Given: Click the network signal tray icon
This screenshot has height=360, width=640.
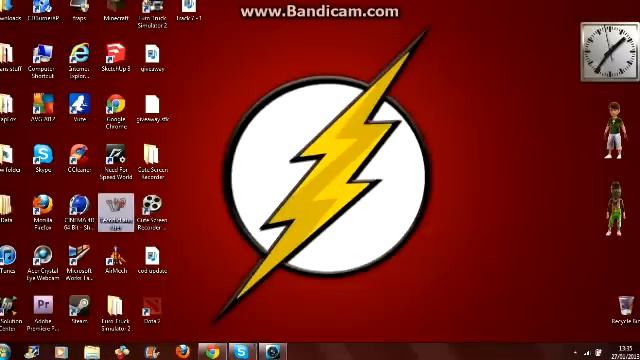Looking at the screenshot, I should pyautogui.click(x=587, y=352).
